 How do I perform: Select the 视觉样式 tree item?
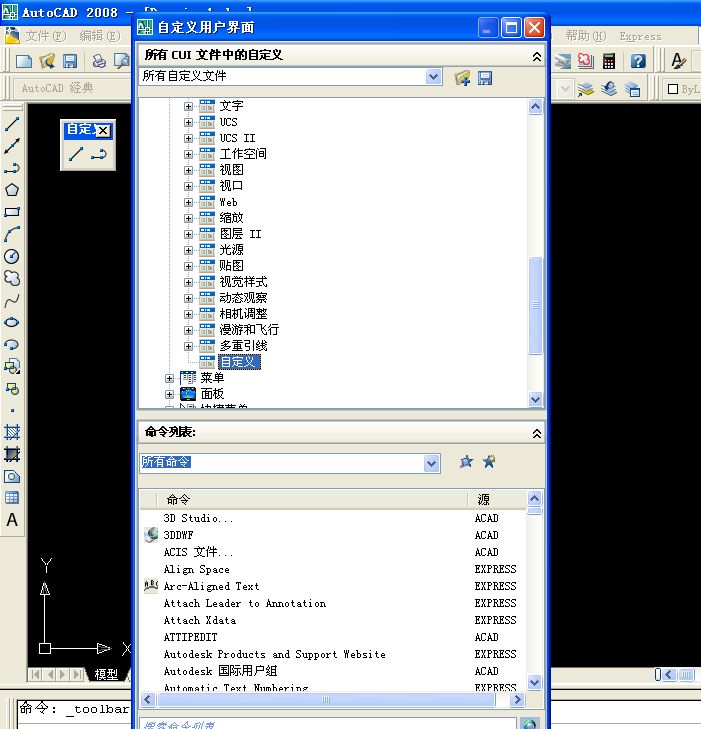point(243,282)
